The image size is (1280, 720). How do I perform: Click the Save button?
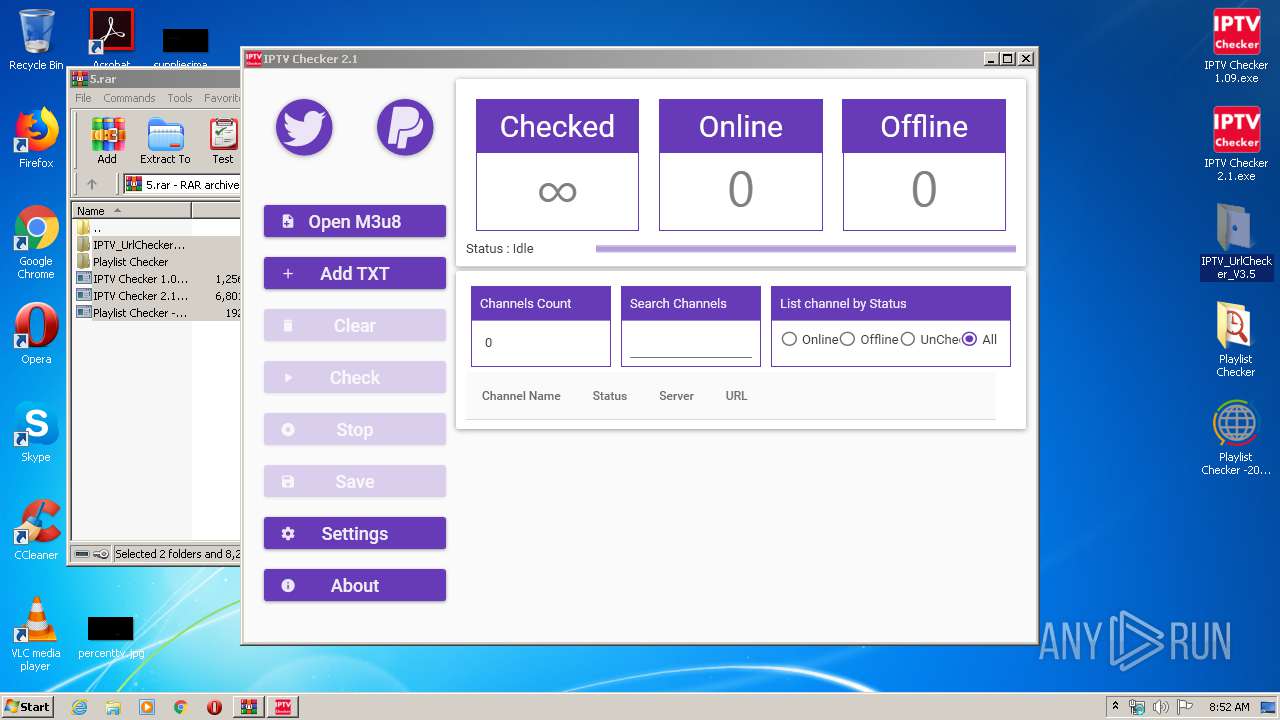355,481
